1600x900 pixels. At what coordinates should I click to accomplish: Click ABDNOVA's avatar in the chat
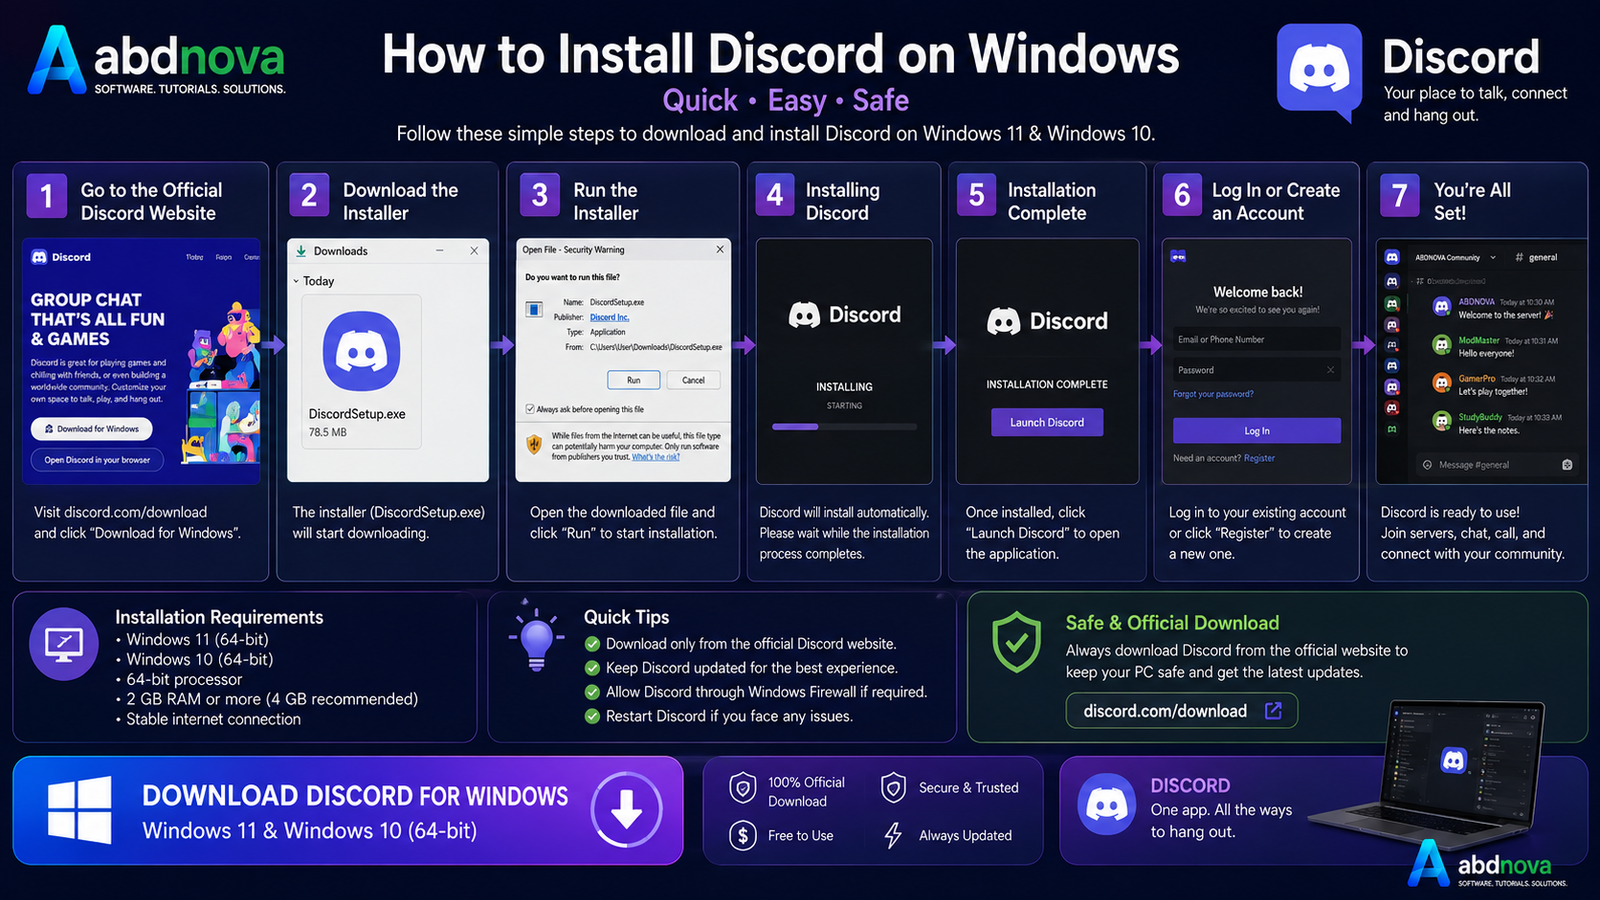click(1442, 307)
